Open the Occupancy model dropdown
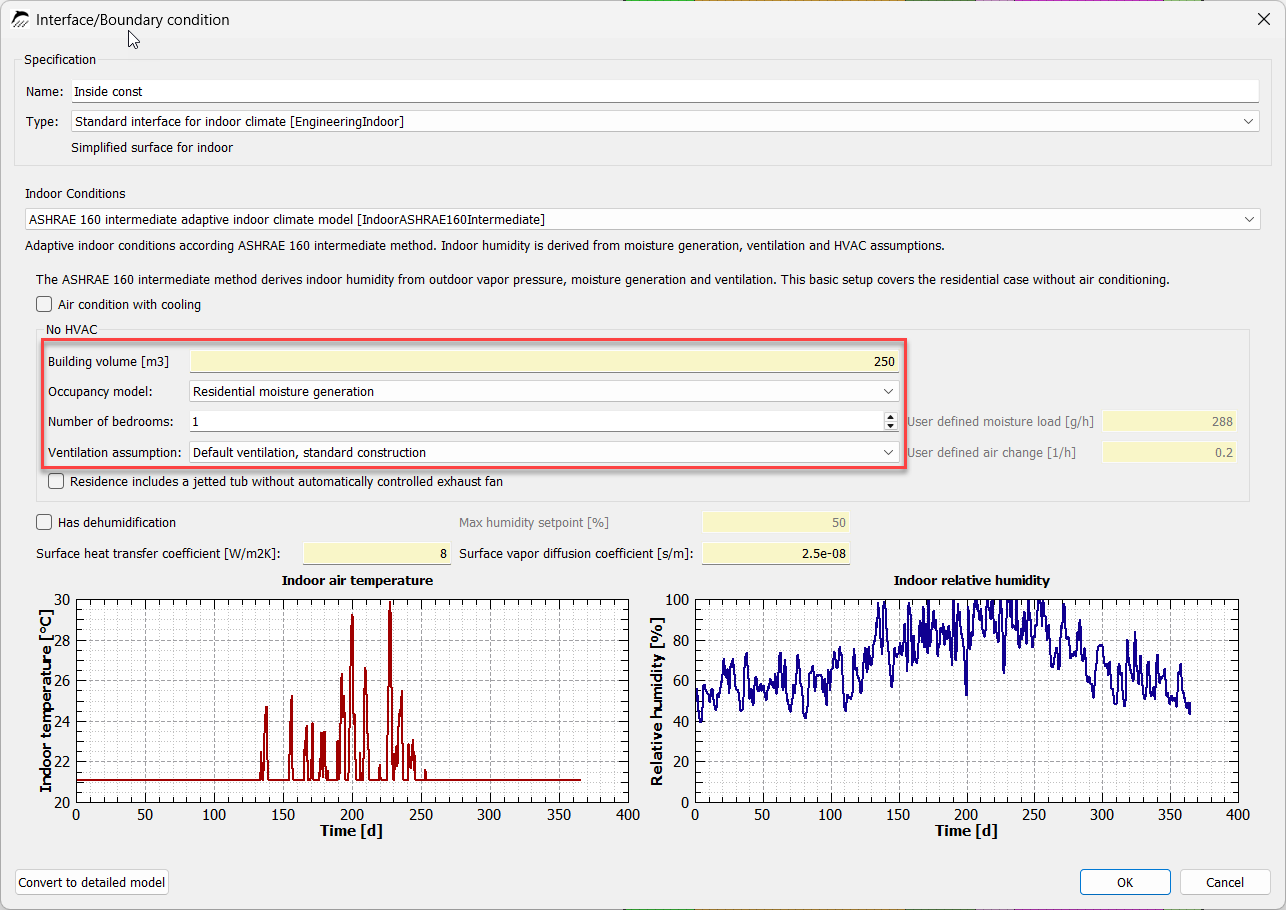 click(544, 391)
